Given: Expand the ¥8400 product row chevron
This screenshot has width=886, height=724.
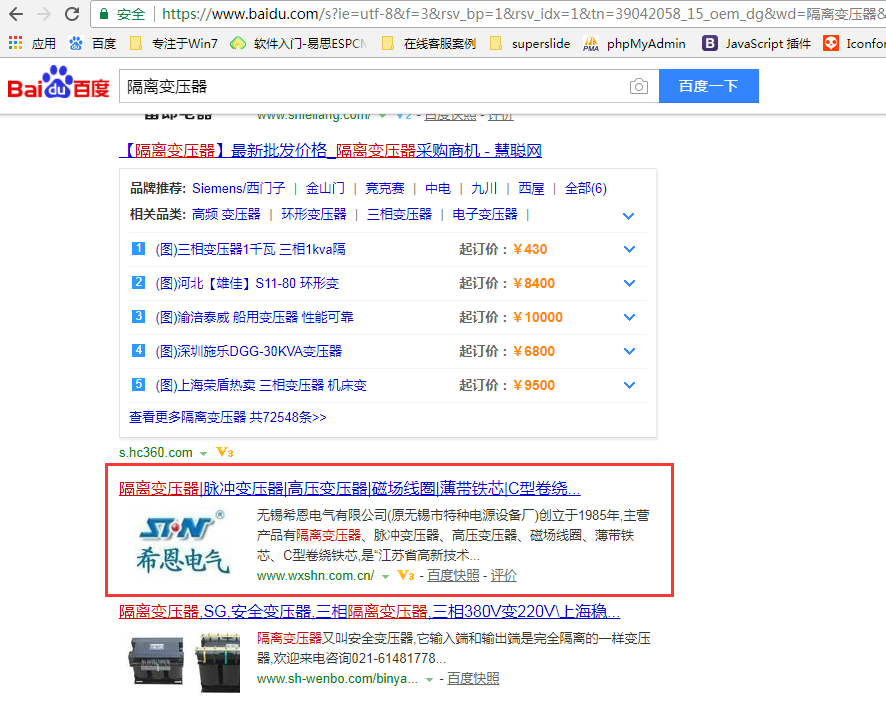Looking at the screenshot, I should pyautogui.click(x=629, y=283).
